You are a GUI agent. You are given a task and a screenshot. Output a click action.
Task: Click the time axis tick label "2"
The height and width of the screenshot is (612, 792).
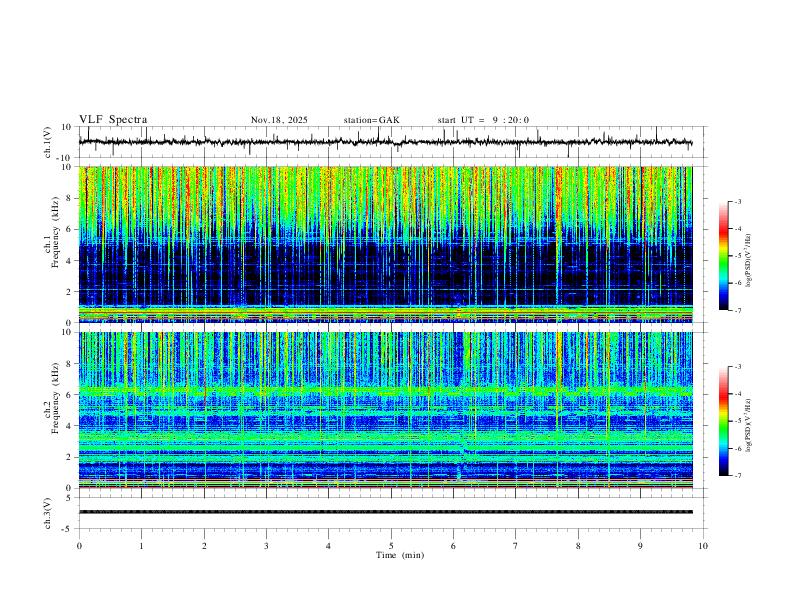[x=204, y=546]
